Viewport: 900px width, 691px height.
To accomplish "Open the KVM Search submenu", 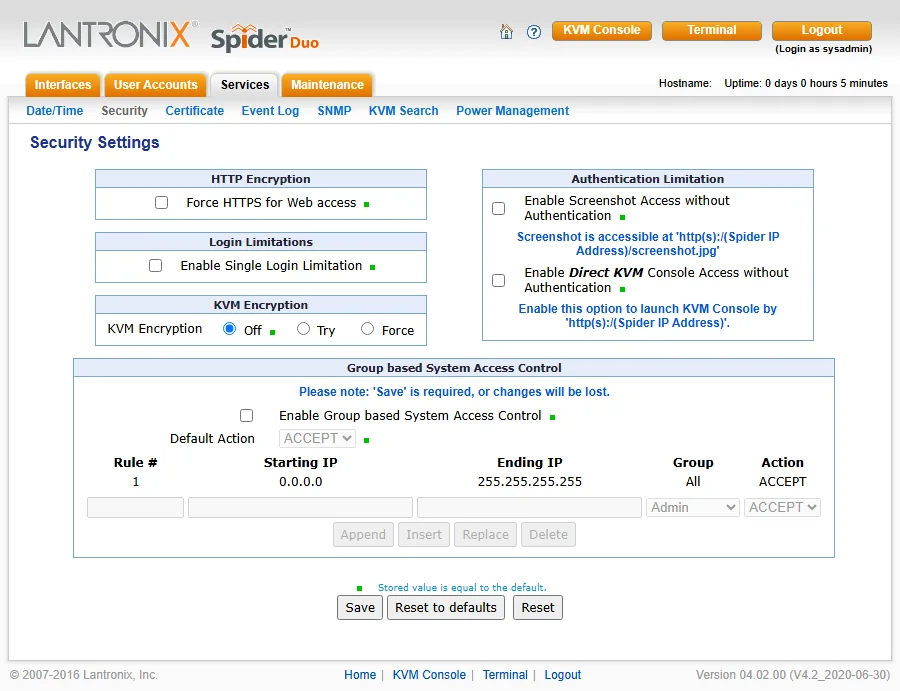I will point(404,111).
